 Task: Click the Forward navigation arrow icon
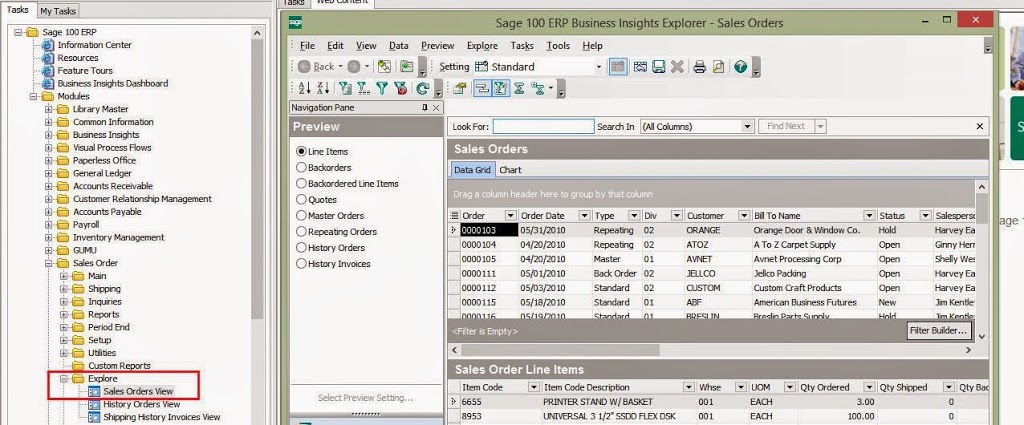point(353,67)
